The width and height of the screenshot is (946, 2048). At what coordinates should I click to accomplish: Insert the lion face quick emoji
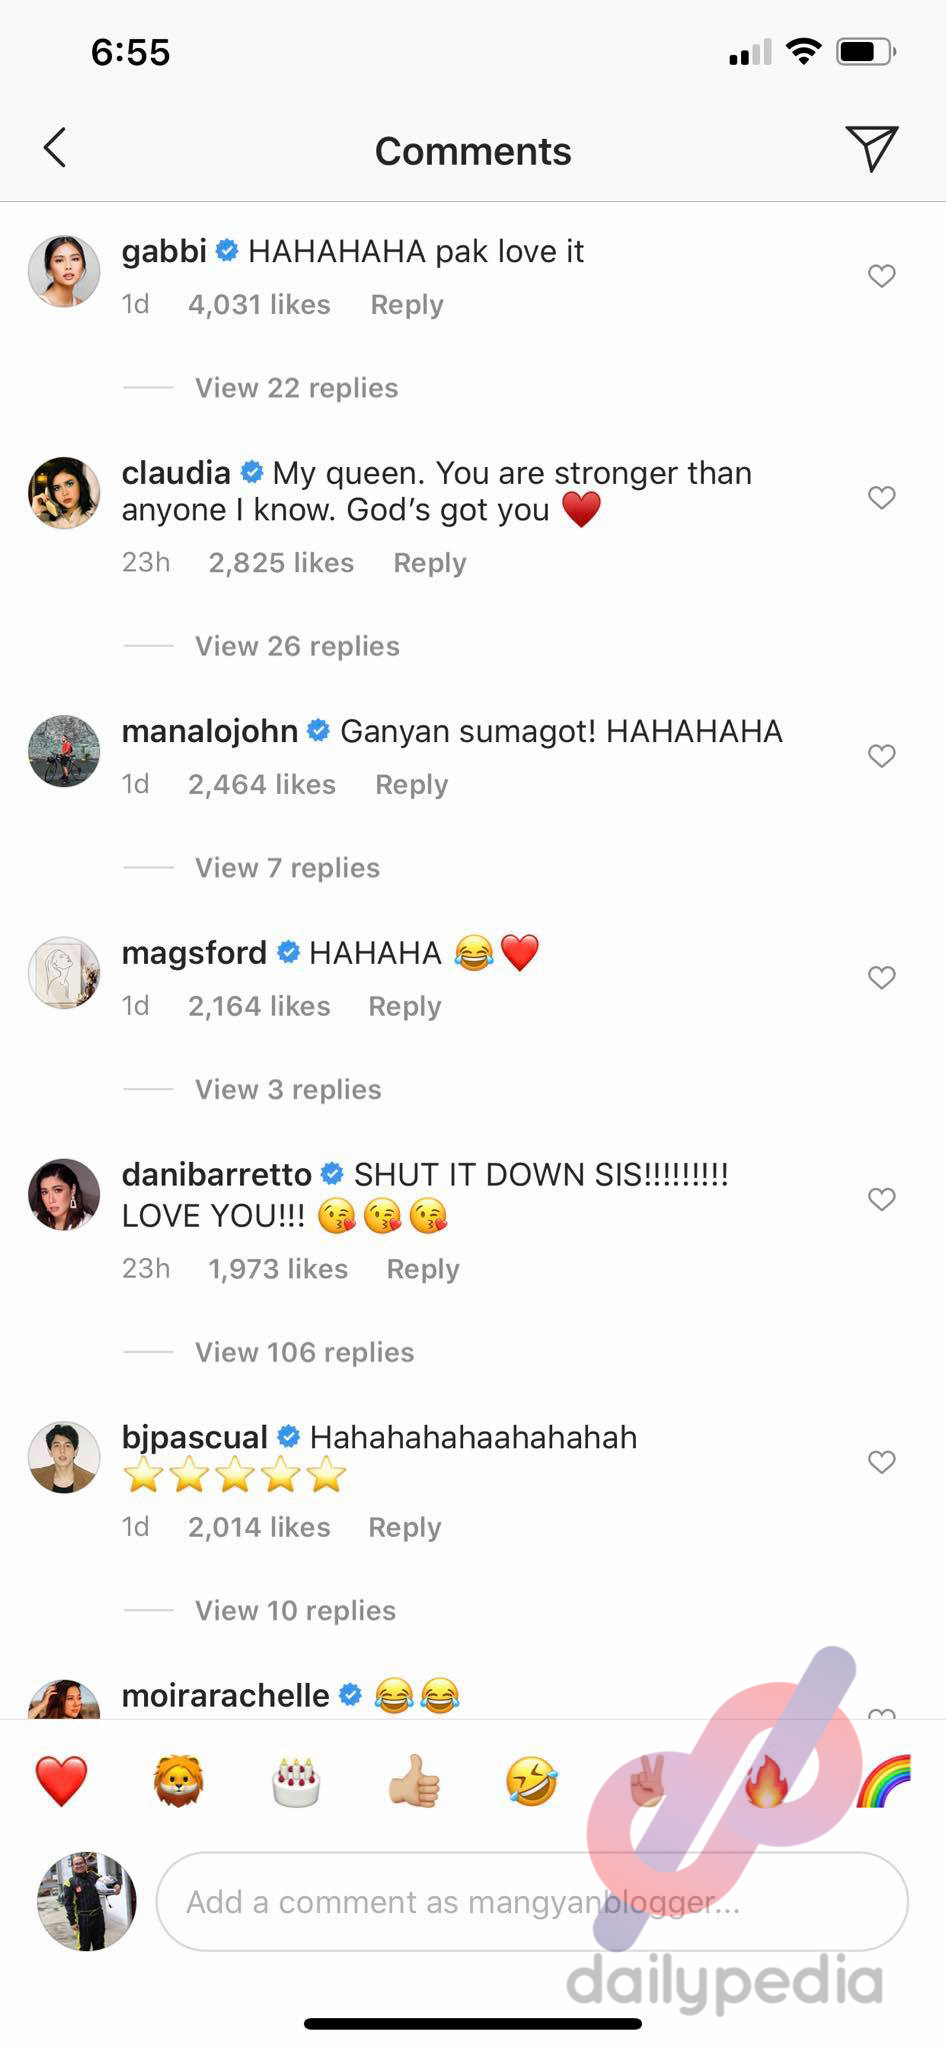tap(179, 1781)
